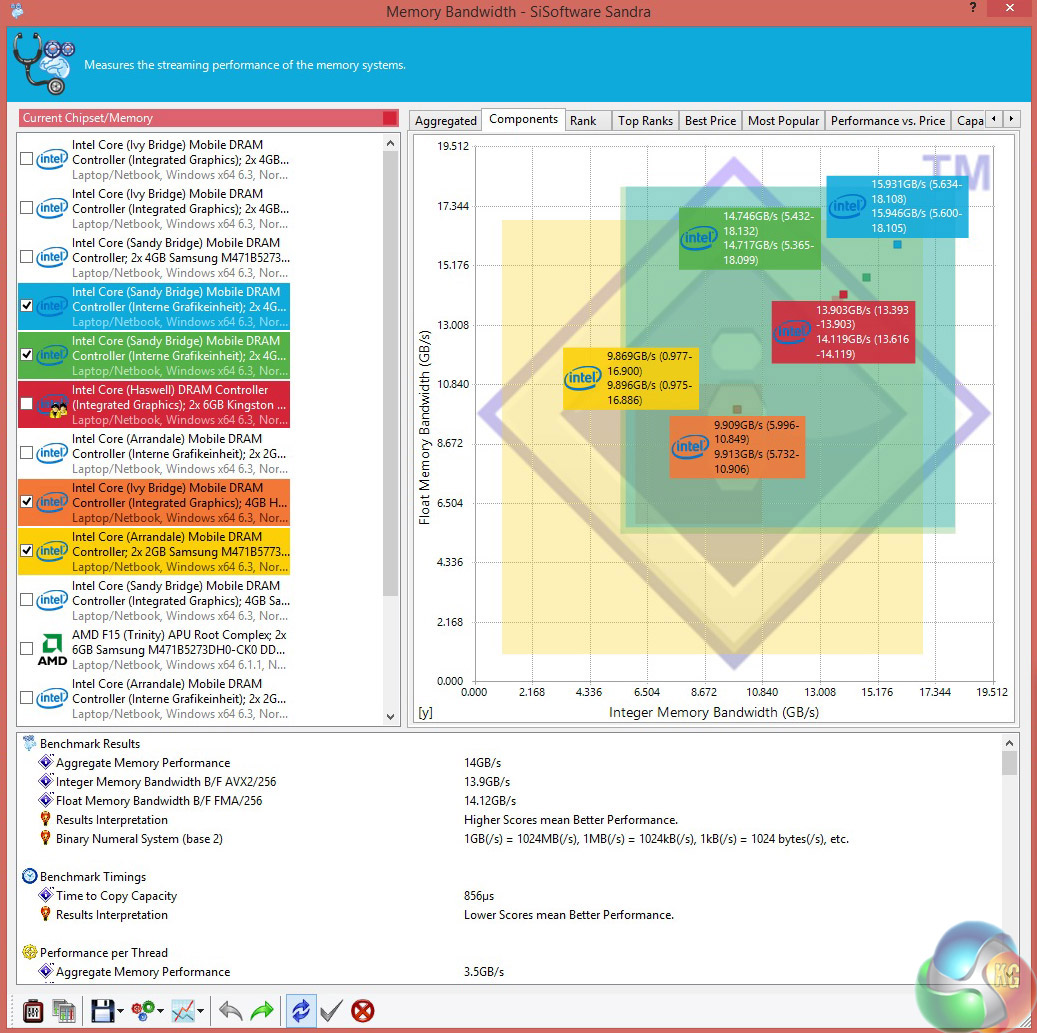This screenshot has height=1033, width=1037.
Task: Click the [y] axis toggle label
Action: [x=425, y=713]
